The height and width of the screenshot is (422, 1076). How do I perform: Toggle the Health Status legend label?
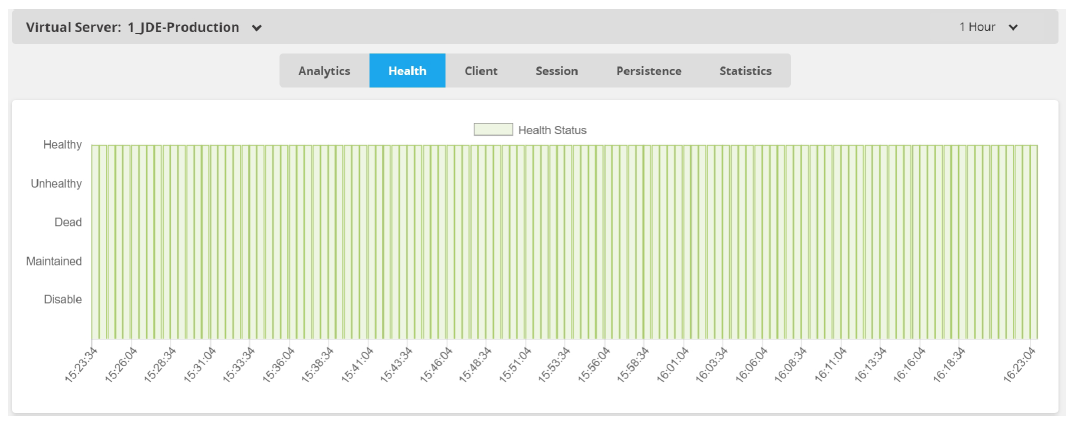pyautogui.click(x=552, y=130)
